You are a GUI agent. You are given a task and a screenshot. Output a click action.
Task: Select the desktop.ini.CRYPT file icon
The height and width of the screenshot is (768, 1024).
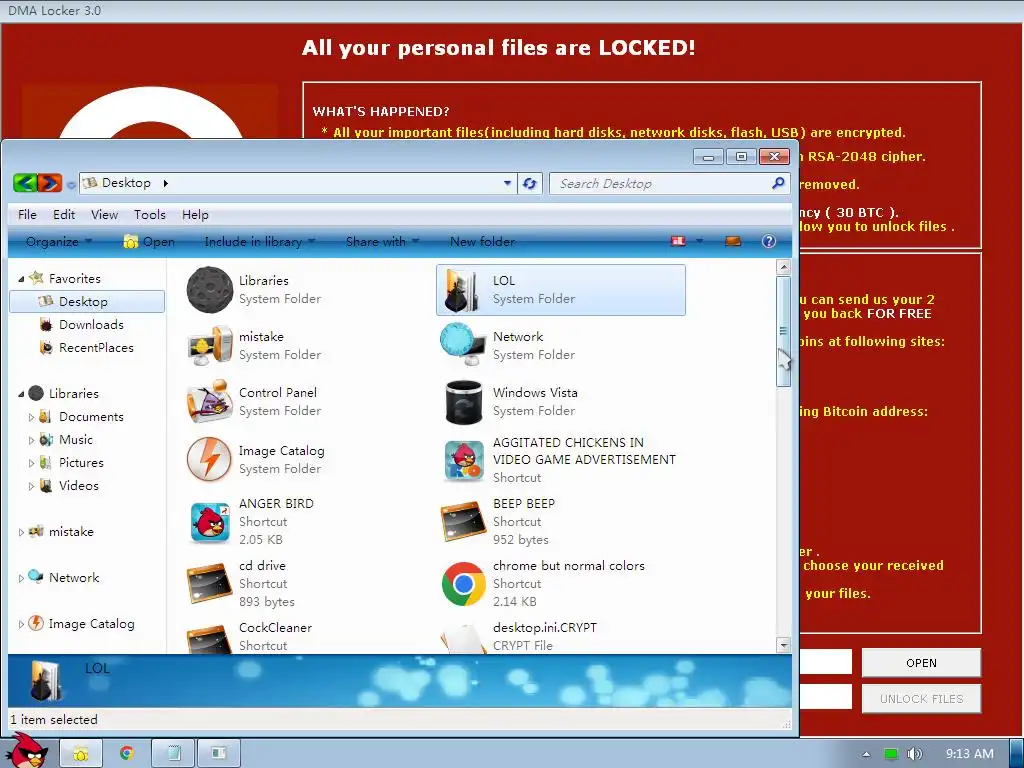tap(463, 640)
